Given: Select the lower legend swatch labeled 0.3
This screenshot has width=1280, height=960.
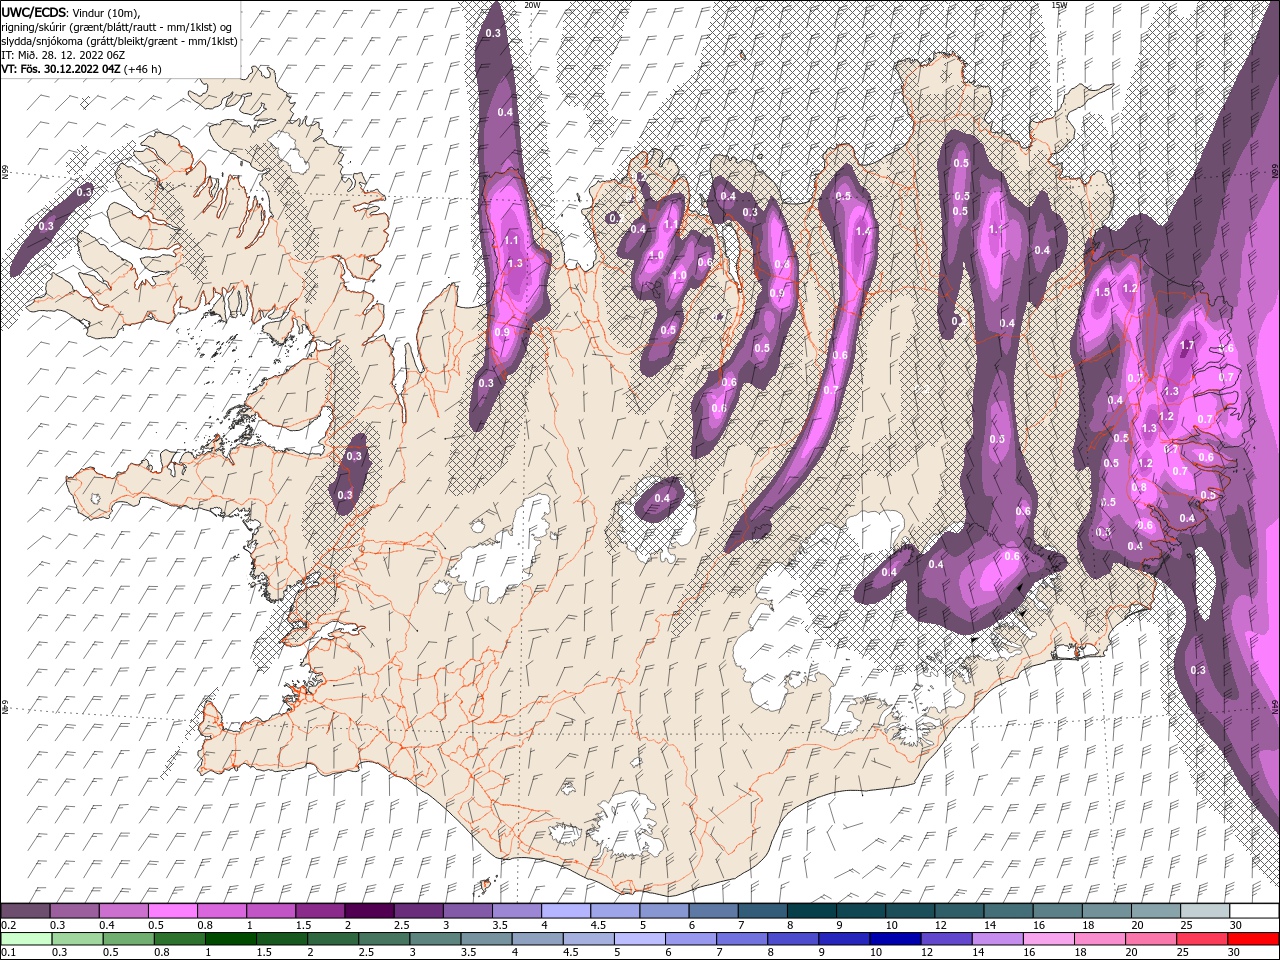Looking at the screenshot, I should click(77, 938).
